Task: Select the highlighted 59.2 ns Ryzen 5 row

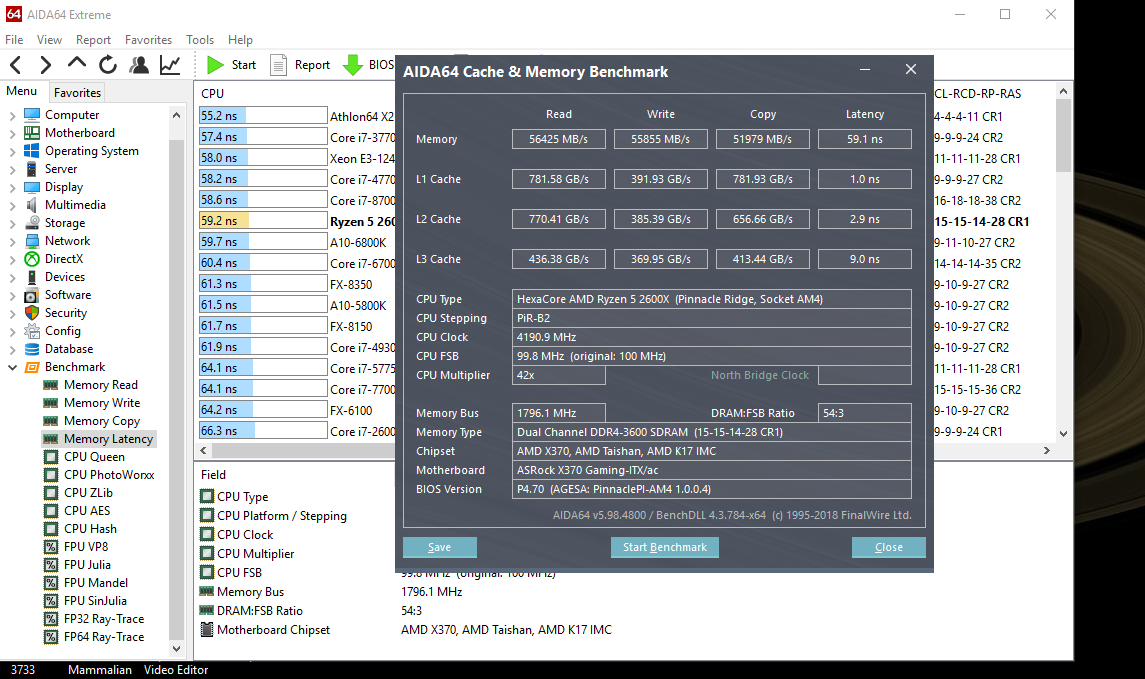Action: pyautogui.click(x=297, y=221)
